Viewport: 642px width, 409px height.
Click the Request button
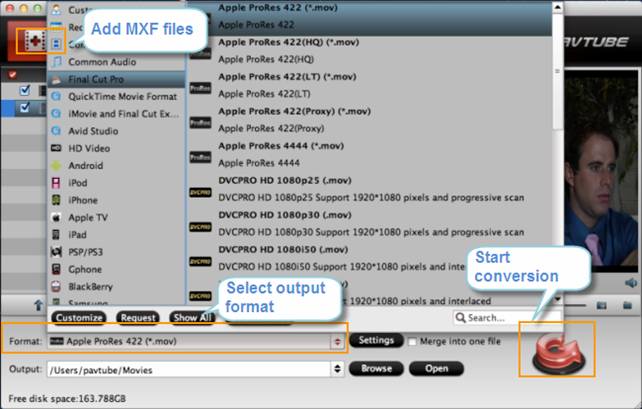point(138,318)
